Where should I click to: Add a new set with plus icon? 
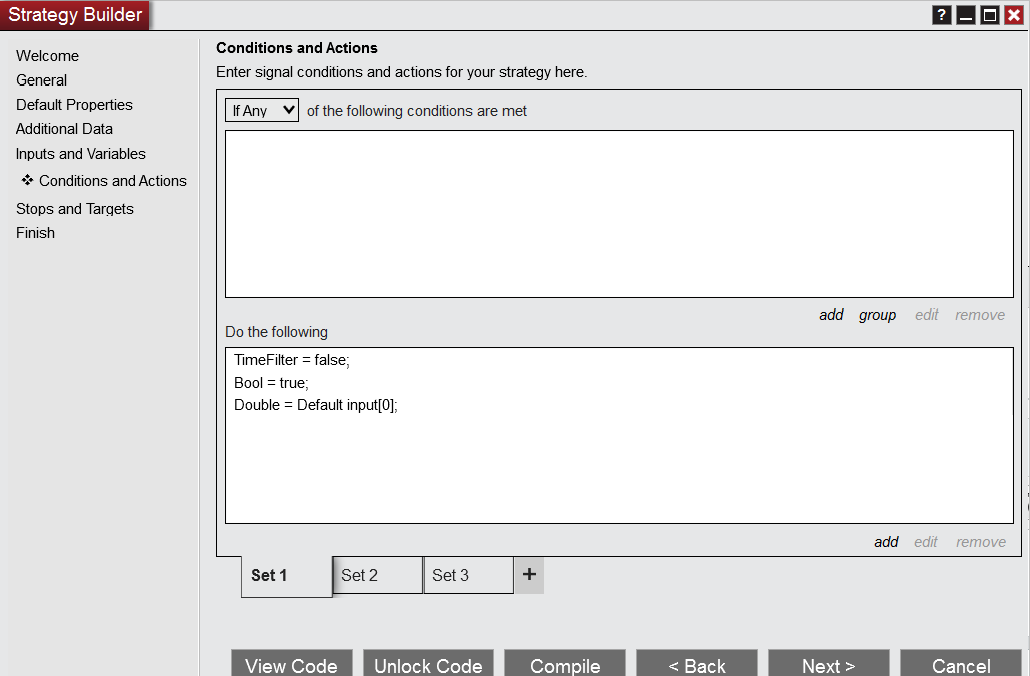point(529,575)
